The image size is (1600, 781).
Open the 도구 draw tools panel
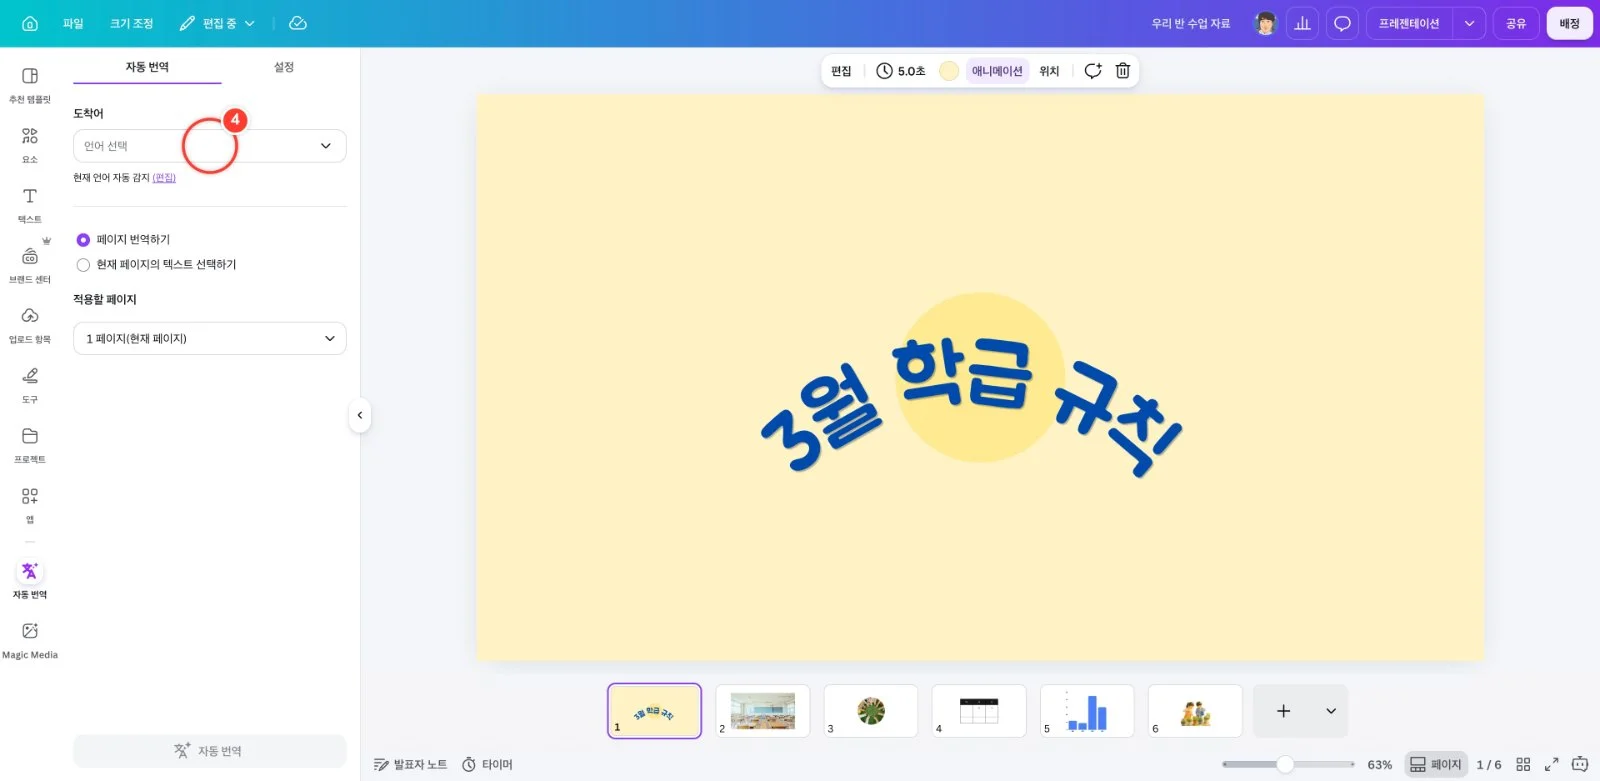point(30,385)
